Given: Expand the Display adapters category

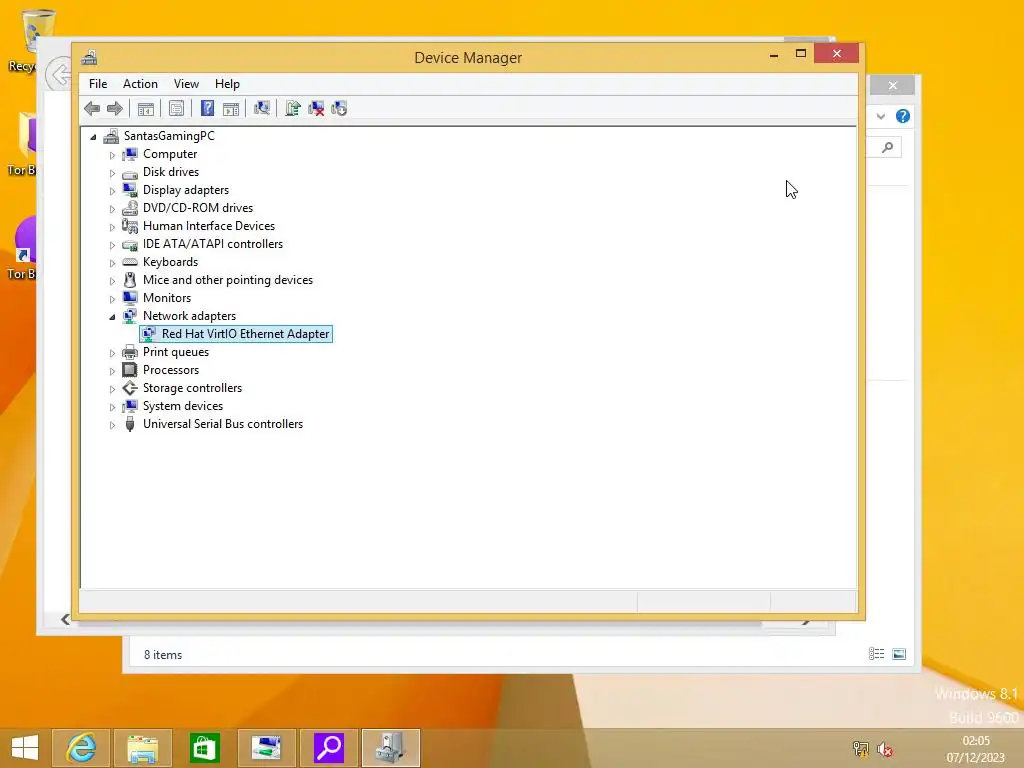Looking at the screenshot, I should click(112, 191).
